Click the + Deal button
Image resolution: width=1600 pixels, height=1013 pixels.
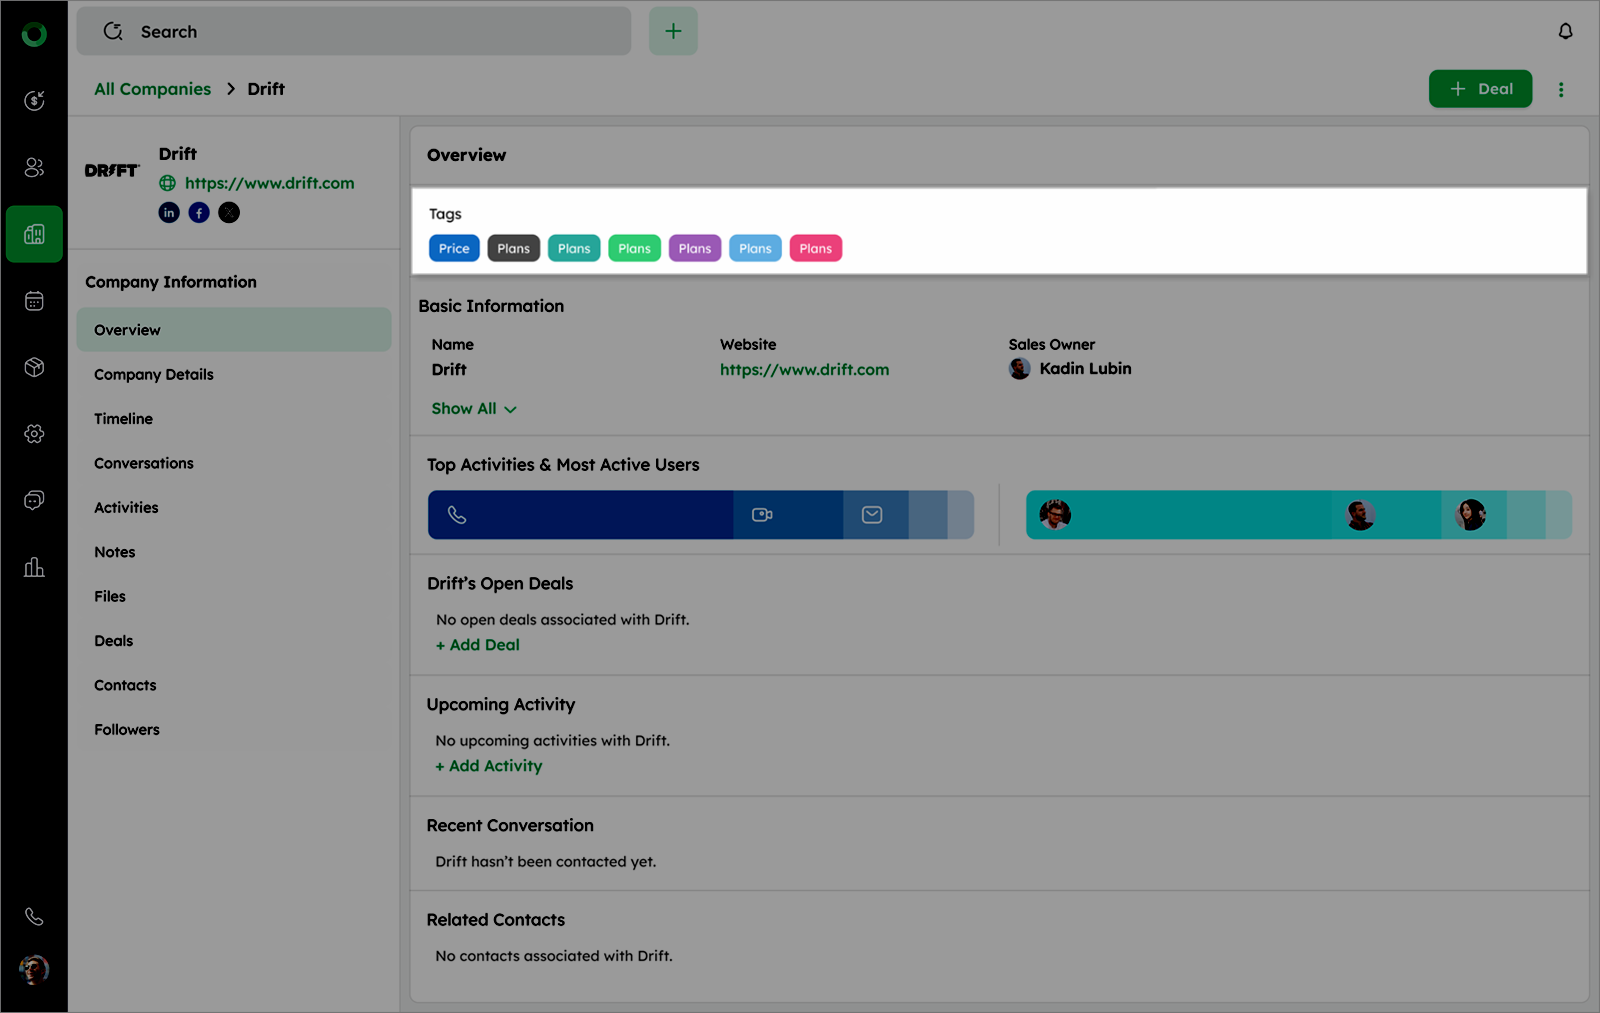tap(1480, 89)
